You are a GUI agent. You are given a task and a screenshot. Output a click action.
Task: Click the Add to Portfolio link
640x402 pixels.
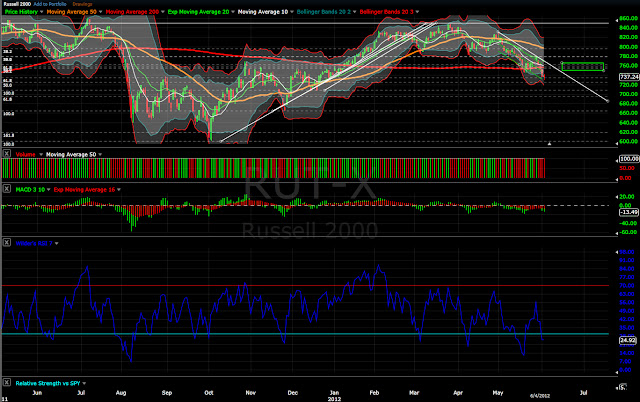pos(50,4)
